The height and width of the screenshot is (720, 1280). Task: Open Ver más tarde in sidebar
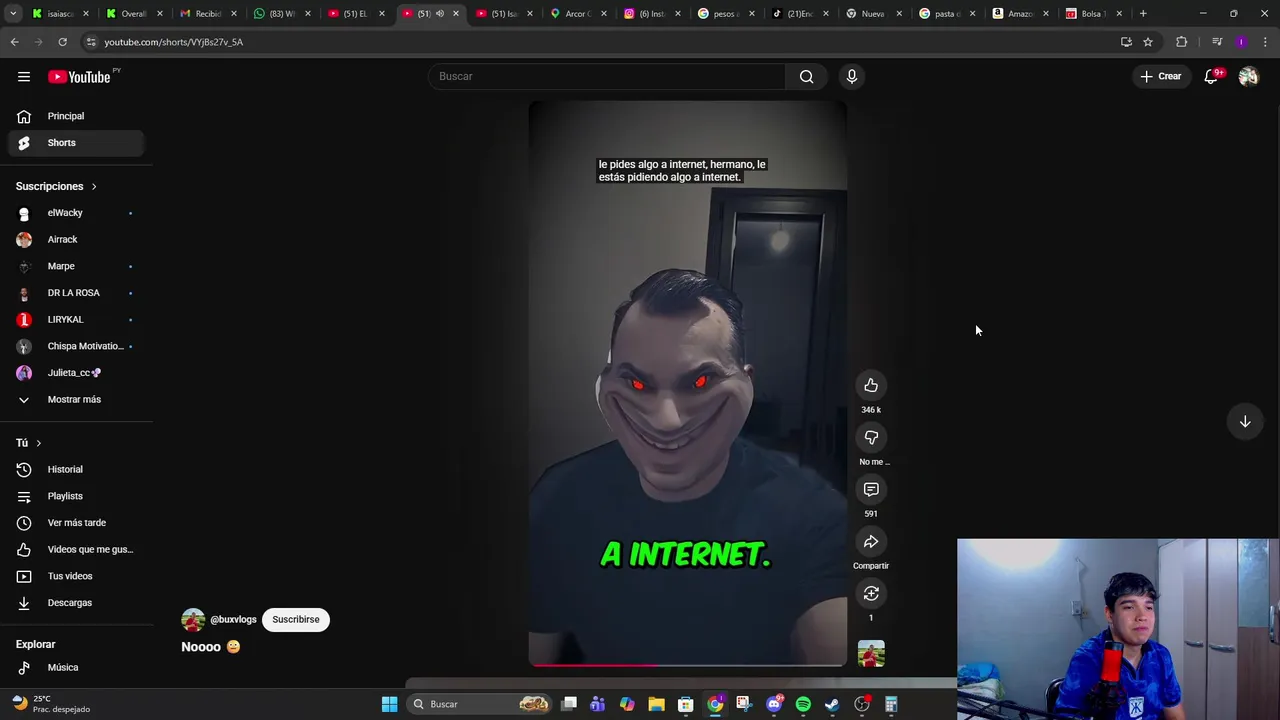[x=76, y=522]
